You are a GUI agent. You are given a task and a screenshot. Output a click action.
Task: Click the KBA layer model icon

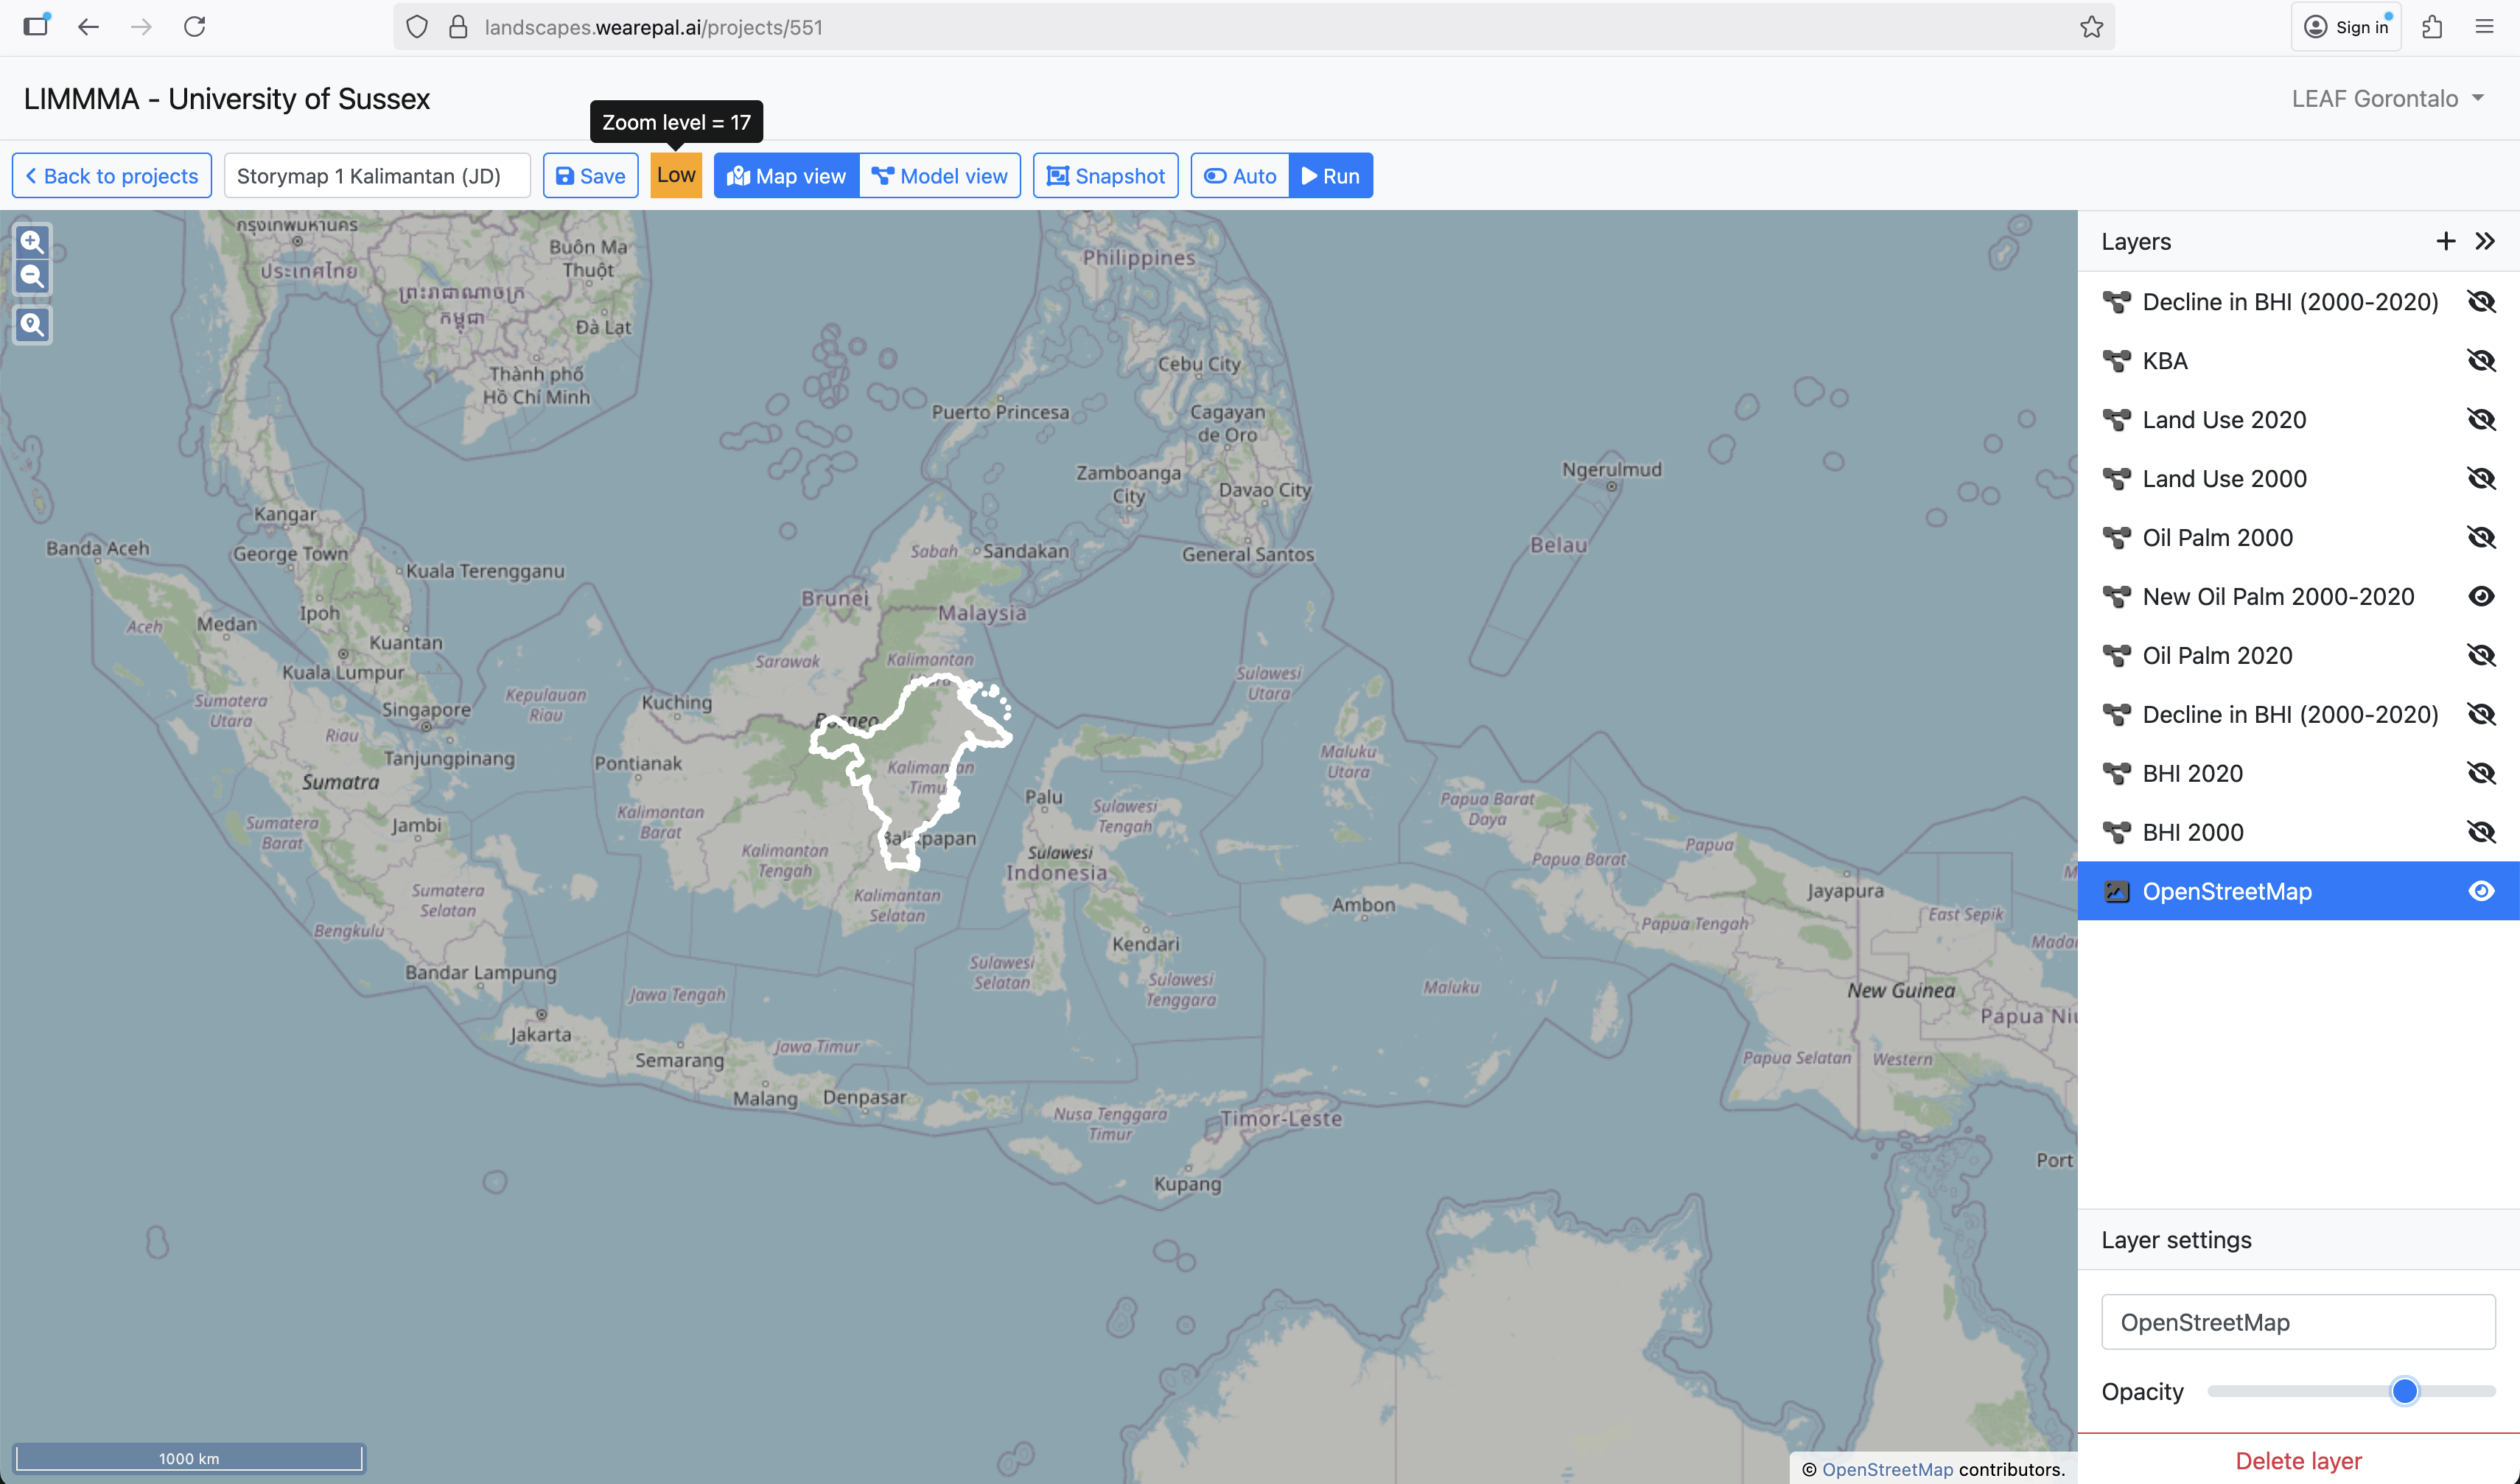[2116, 361]
